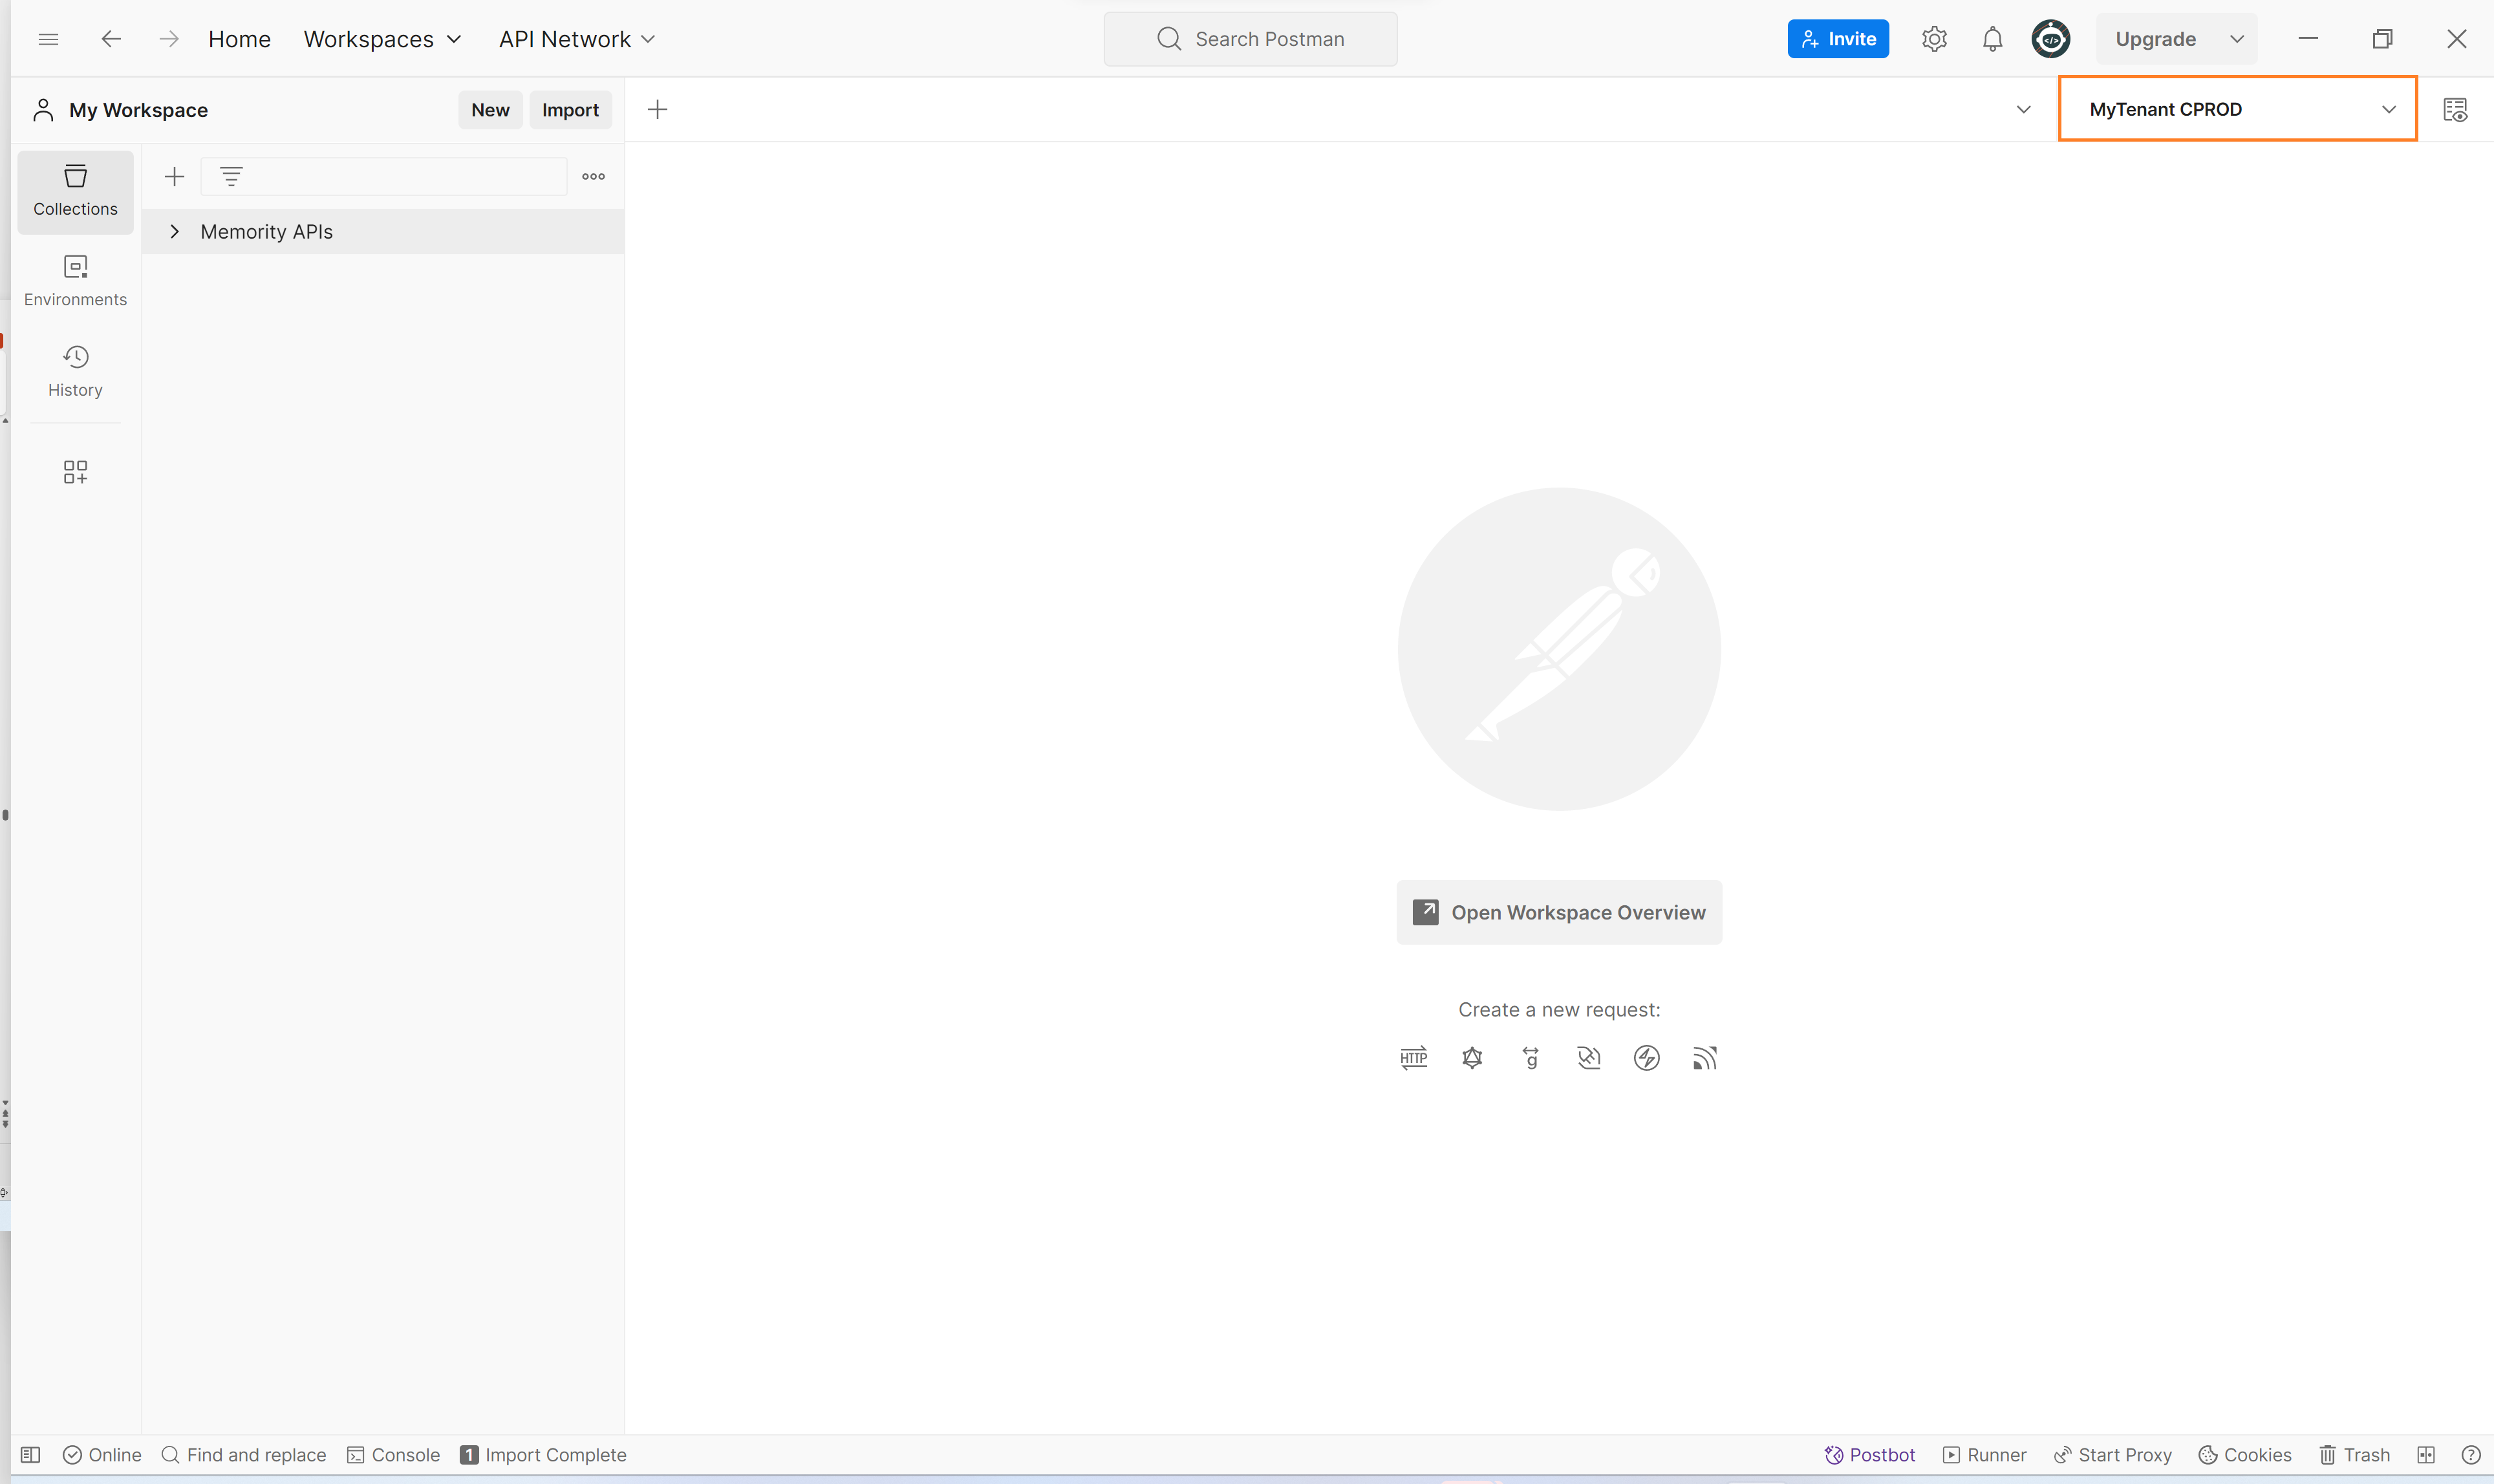Click Open Workspace Overview button
Image resolution: width=2494 pixels, height=1484 pixels.
tap(1558, 912)
